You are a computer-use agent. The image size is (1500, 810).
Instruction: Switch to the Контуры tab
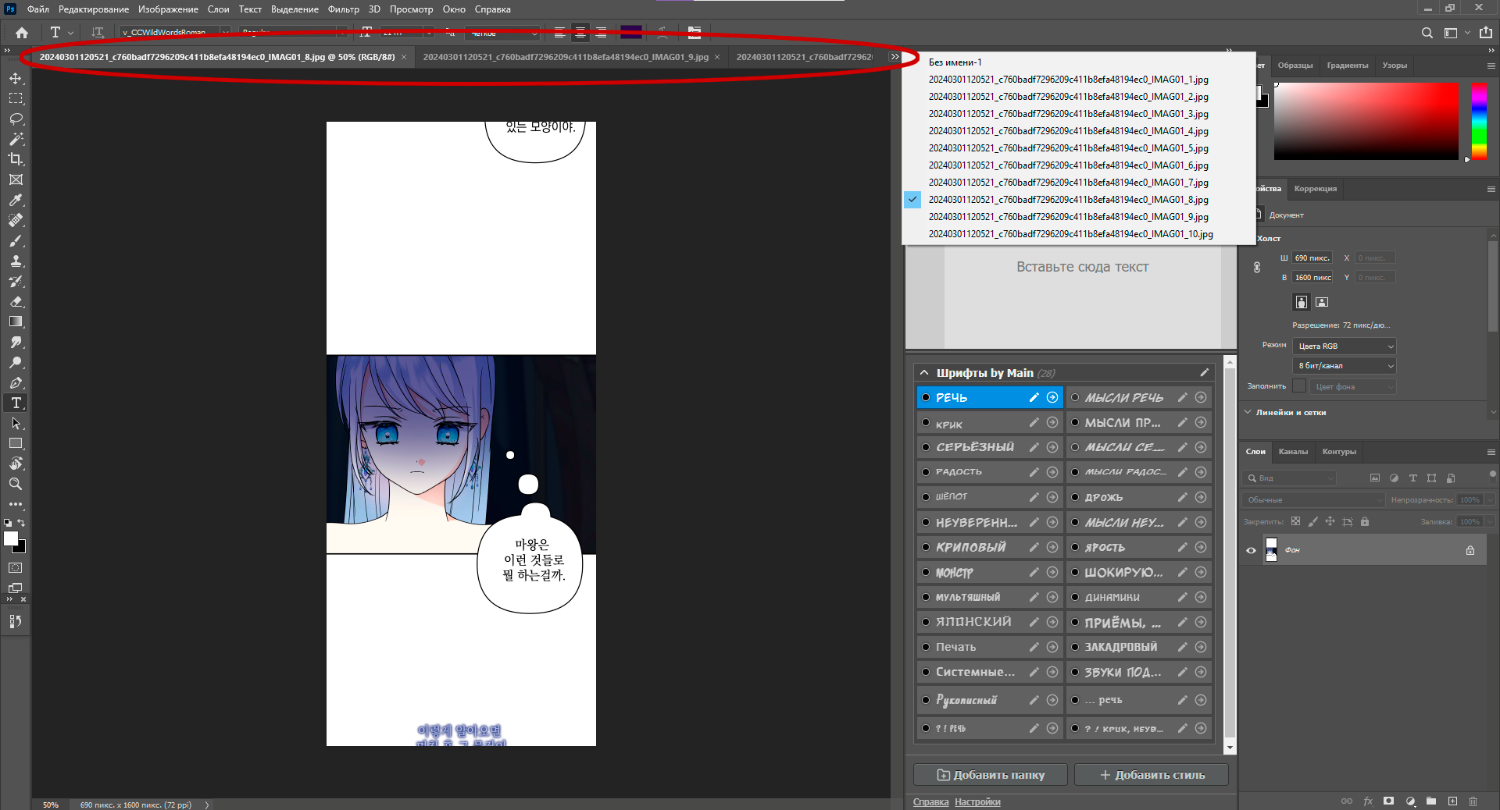tap(1339, 451)
